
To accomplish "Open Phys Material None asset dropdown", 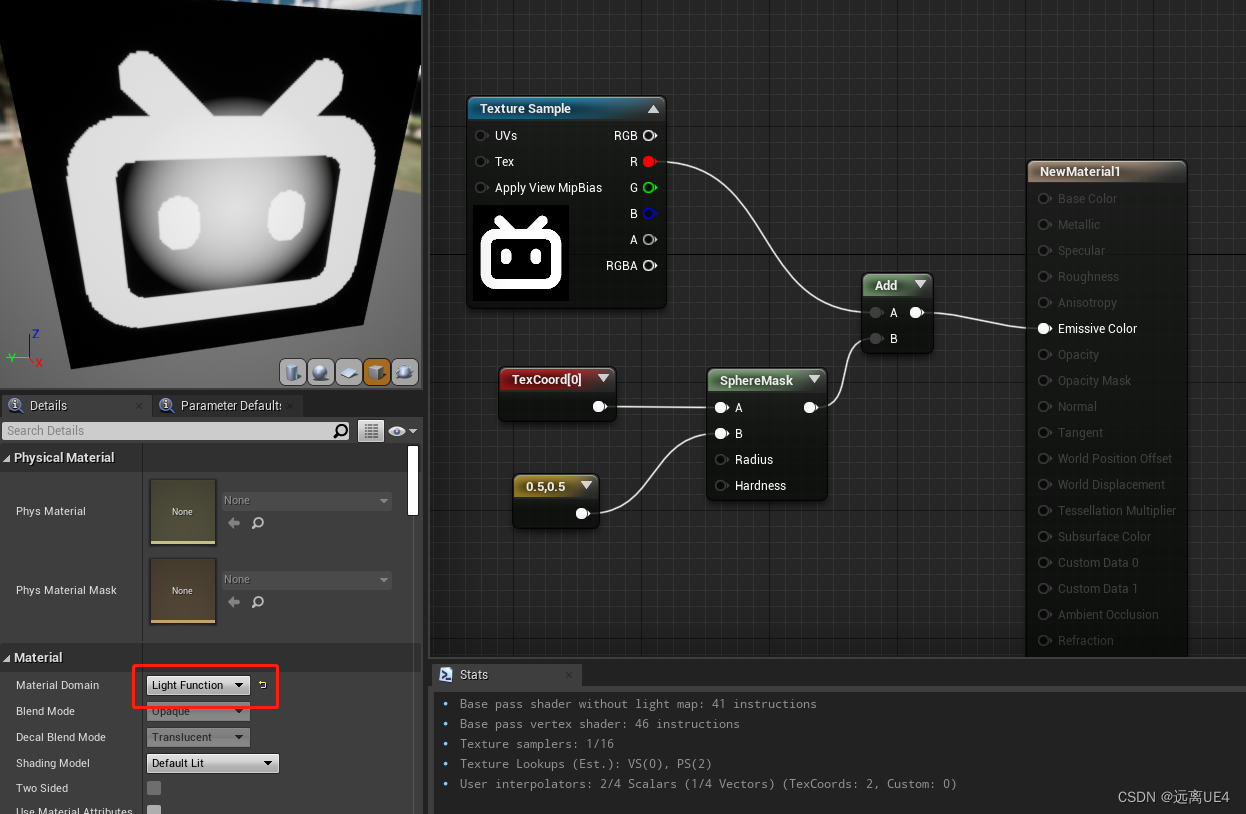I will tap(306, 500).
